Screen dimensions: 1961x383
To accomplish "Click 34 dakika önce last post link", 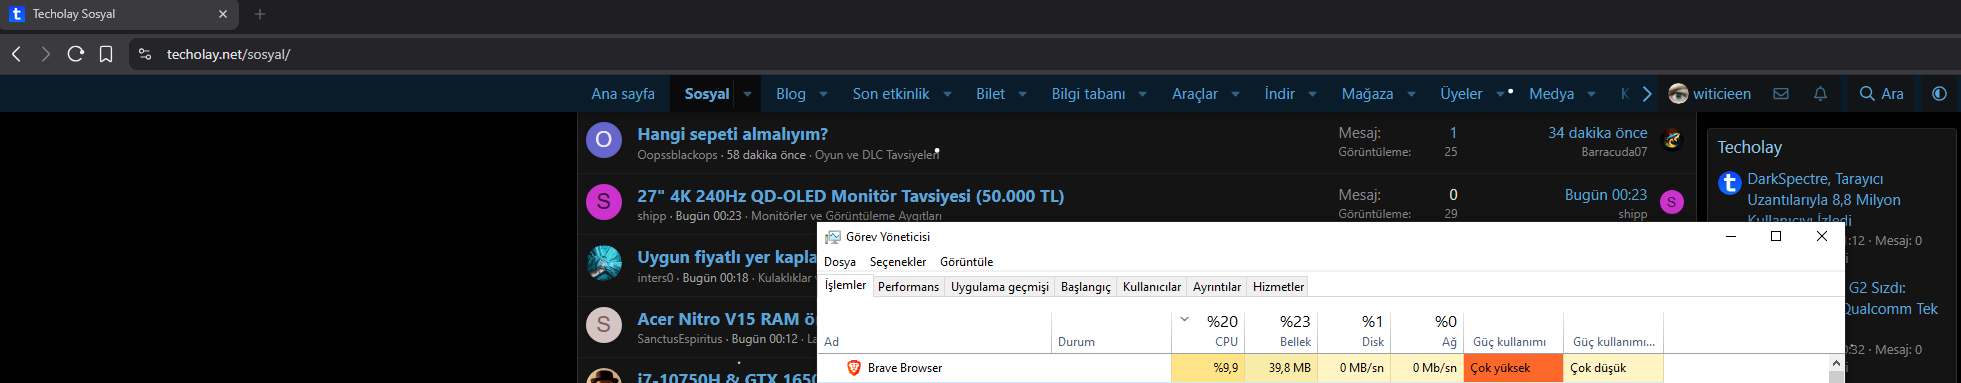I will pos(1597,133).
